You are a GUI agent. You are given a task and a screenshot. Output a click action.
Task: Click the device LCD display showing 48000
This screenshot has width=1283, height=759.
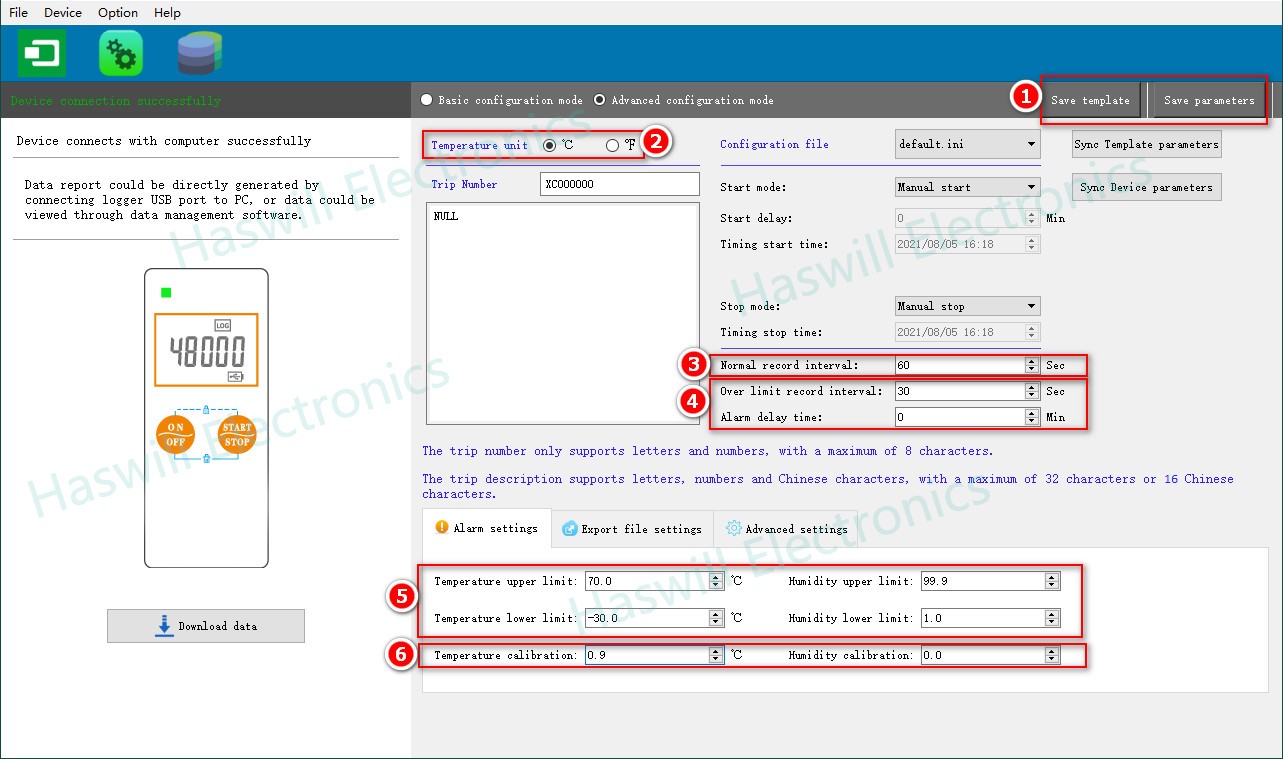point(206,350)
